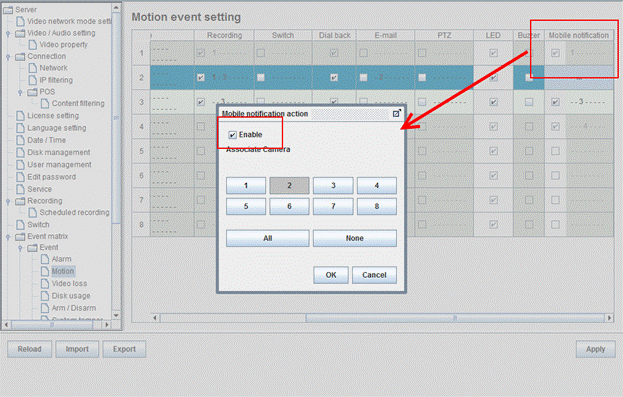Collapse the Connection tree node

click(x=8, y=57)
